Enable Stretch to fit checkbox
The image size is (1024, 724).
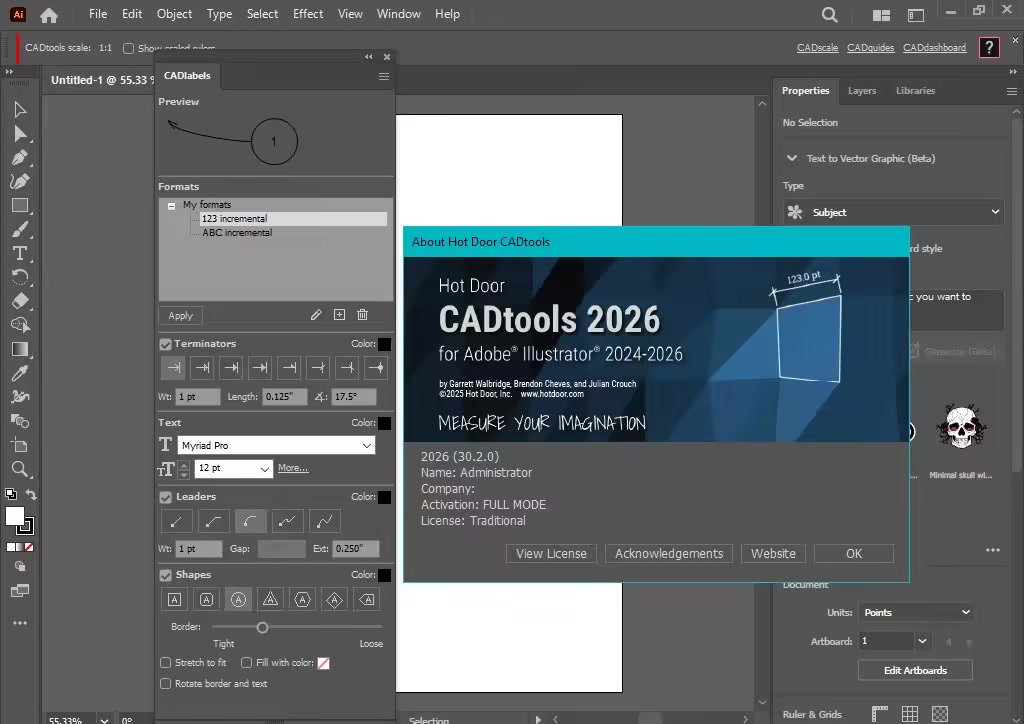tap(166, 663)
